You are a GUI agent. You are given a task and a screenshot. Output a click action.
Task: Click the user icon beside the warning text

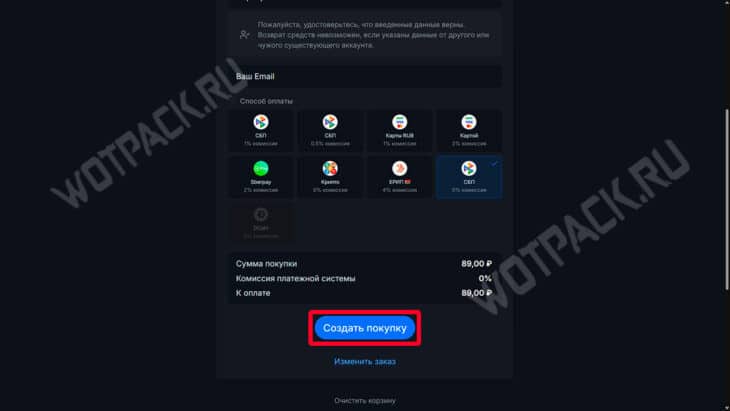point(244,35)
